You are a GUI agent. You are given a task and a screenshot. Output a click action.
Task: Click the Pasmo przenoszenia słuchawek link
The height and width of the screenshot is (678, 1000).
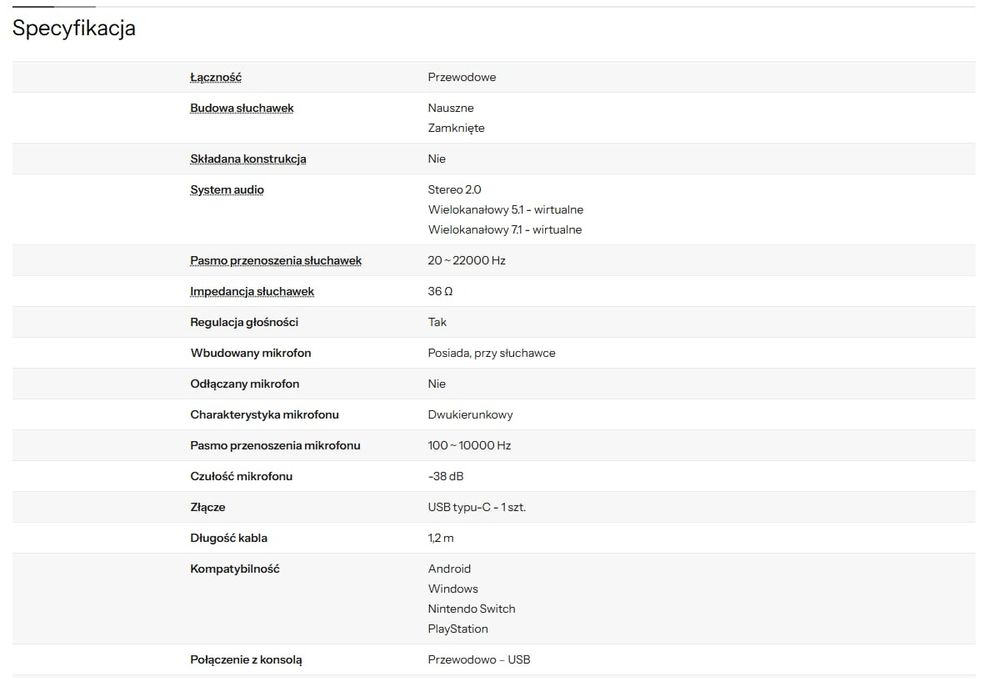click(x=275, y=261)
